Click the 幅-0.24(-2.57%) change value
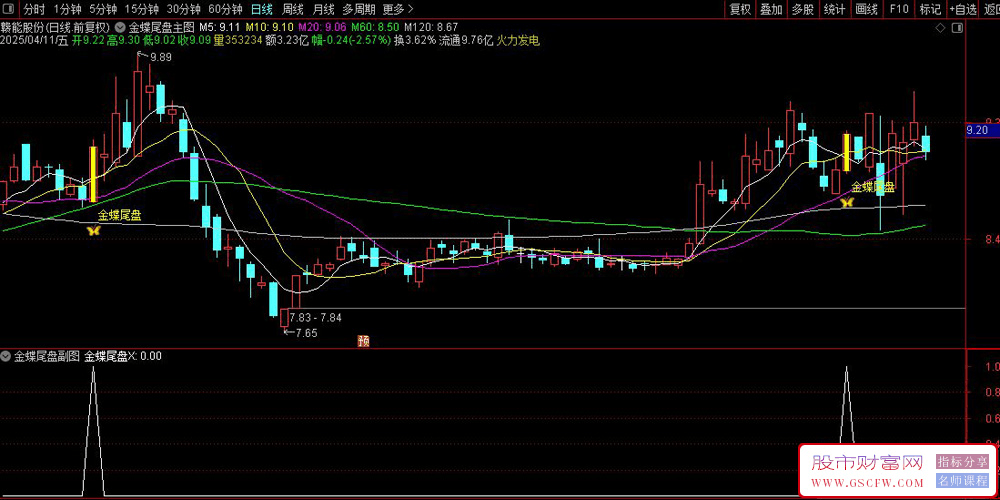1000x500 pixels. click(351, 41)
